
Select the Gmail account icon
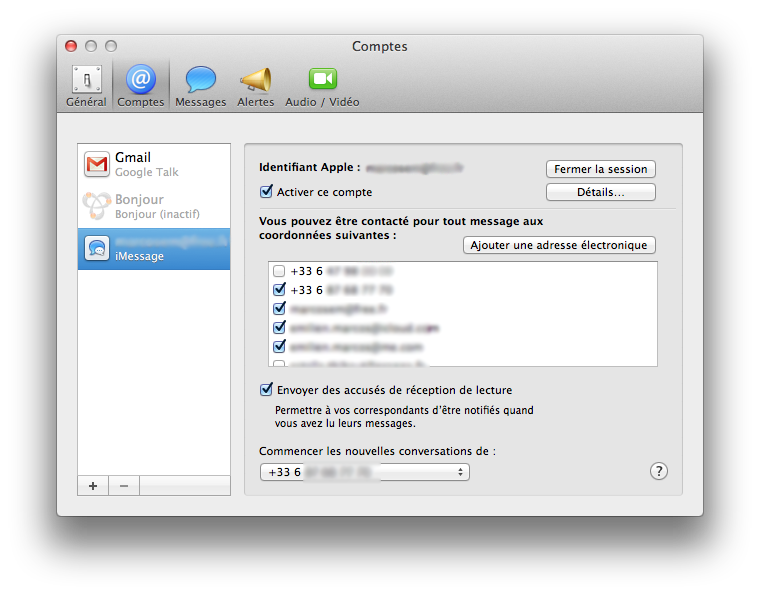point(96,164)
